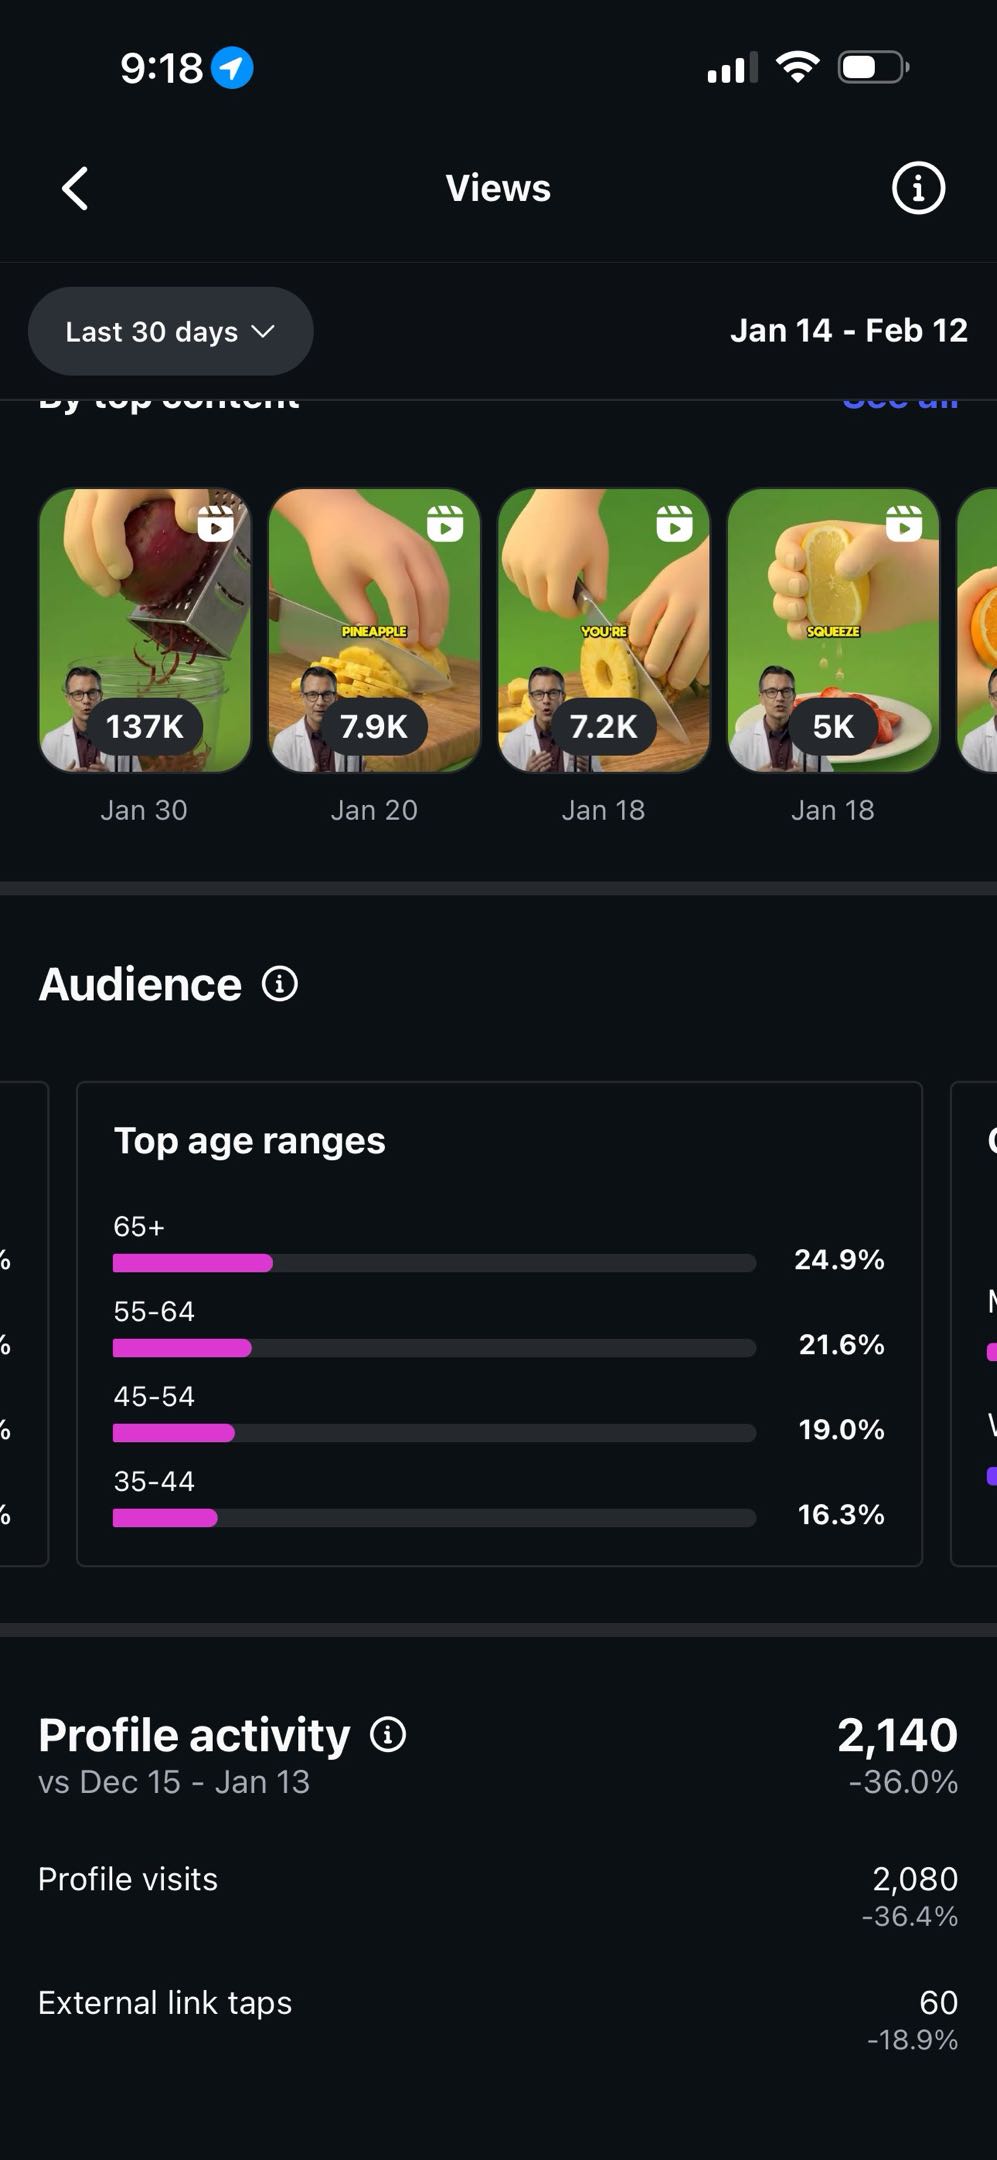Image resolution: width=997 pixels, height=2160 pixels.
Task: Open the Views info icon at top right
Action: (x=917, y=188)
